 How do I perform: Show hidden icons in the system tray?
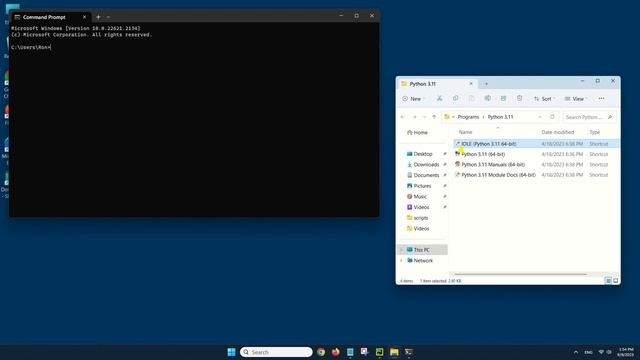click(x=576, y=352)
